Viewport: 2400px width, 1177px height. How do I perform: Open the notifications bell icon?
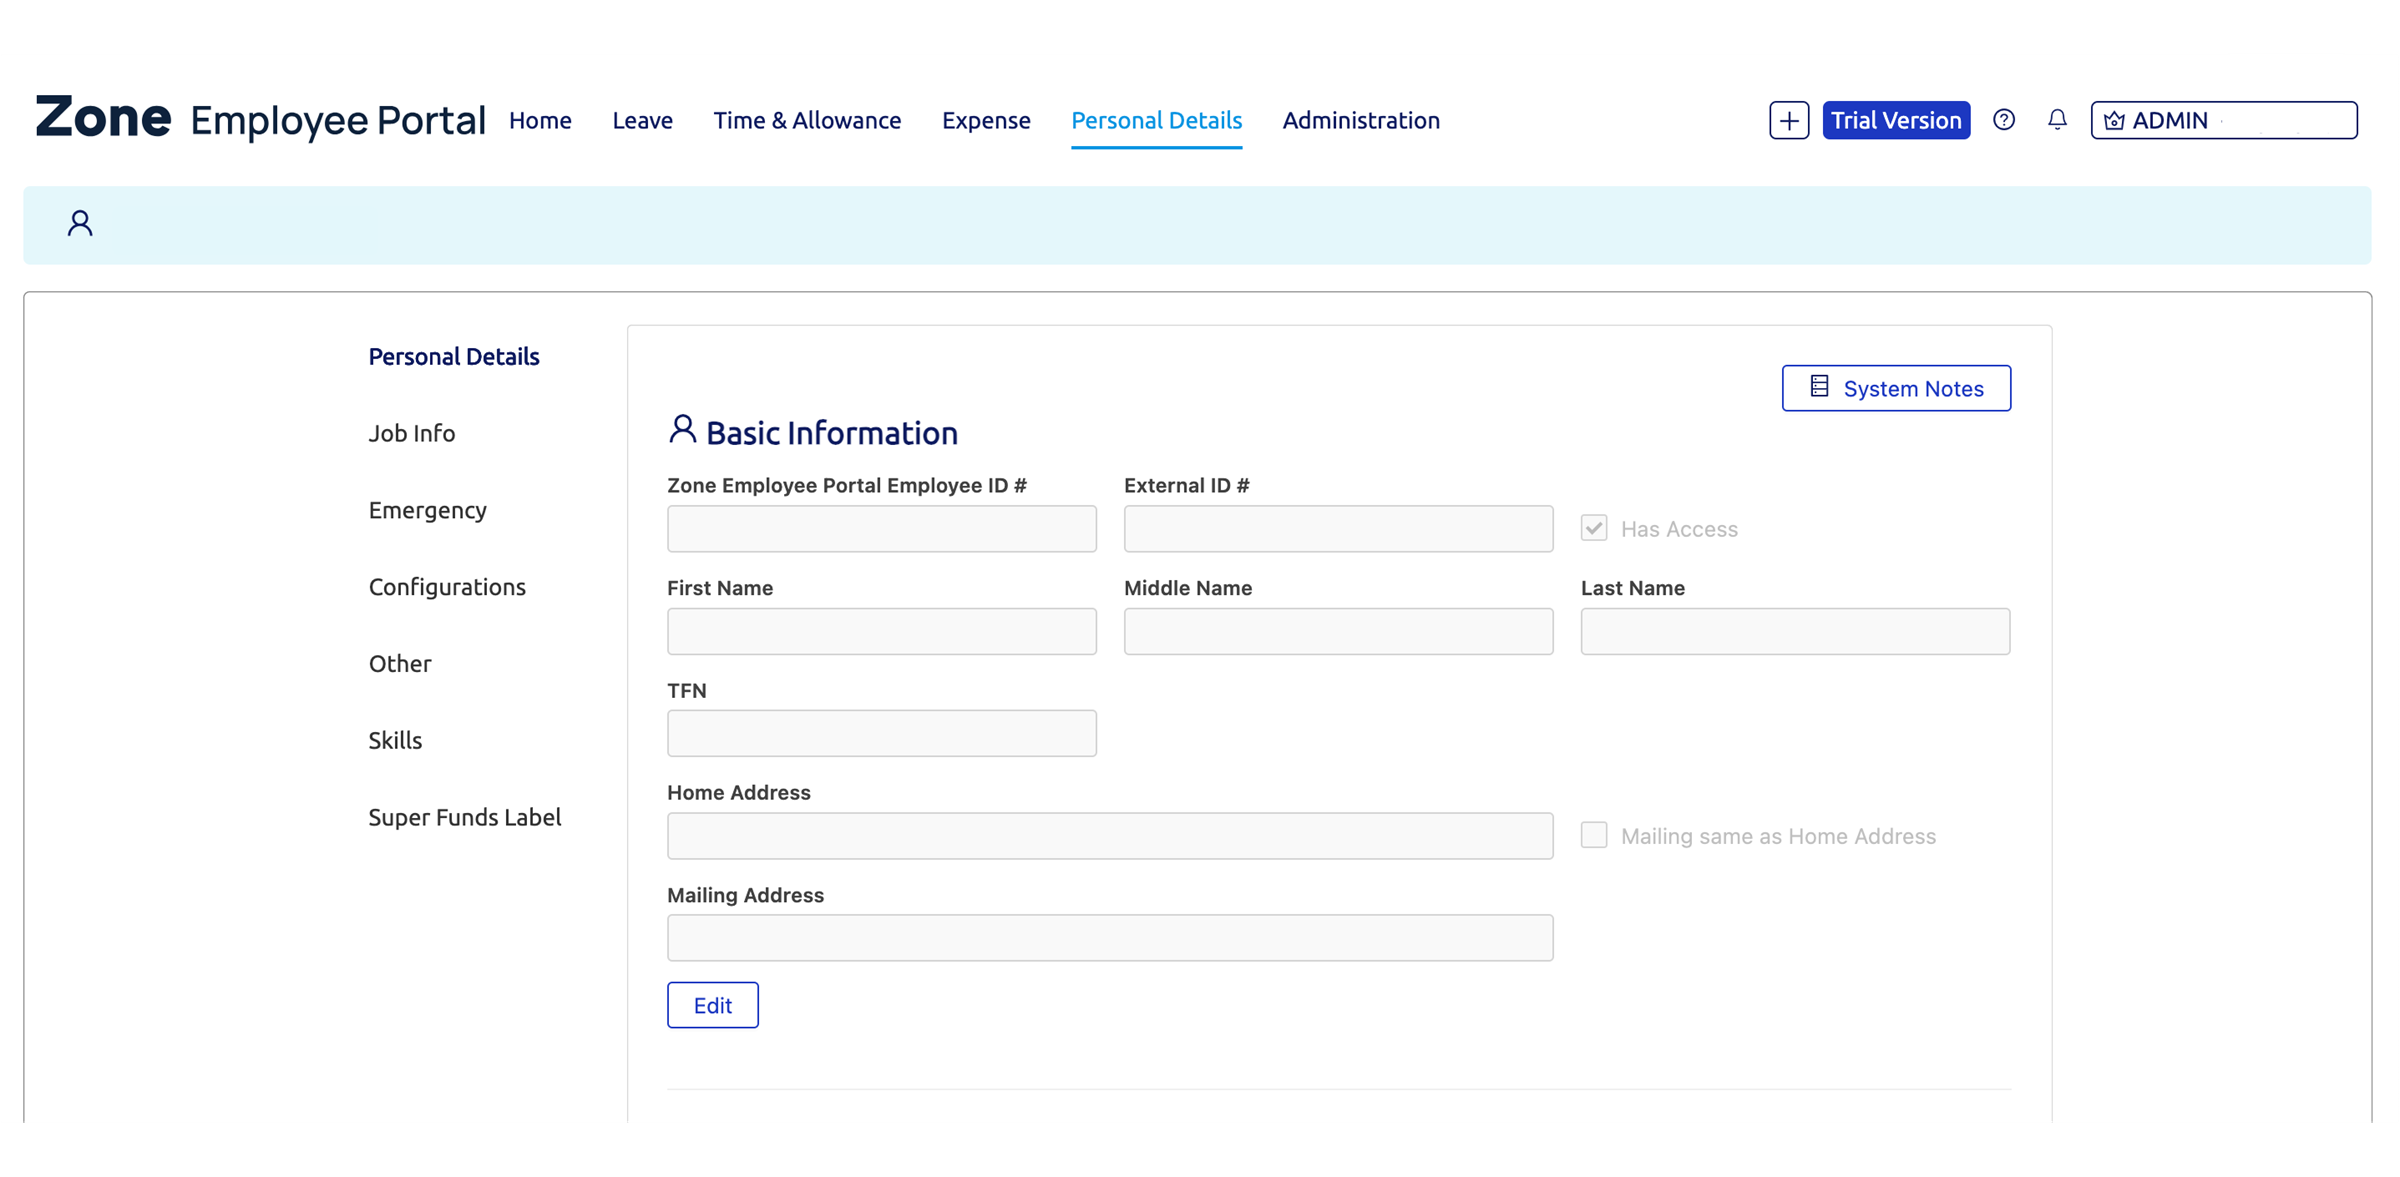click(x=2057, y=120)
